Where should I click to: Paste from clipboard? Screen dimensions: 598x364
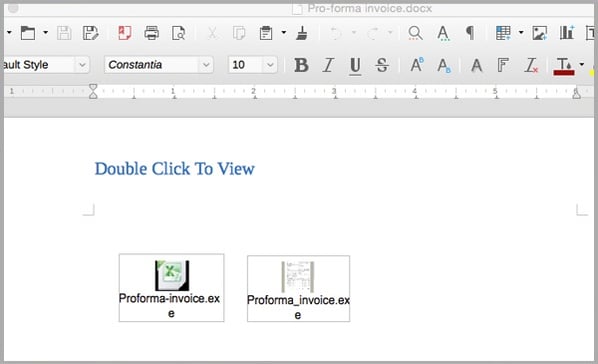(266, 33)
